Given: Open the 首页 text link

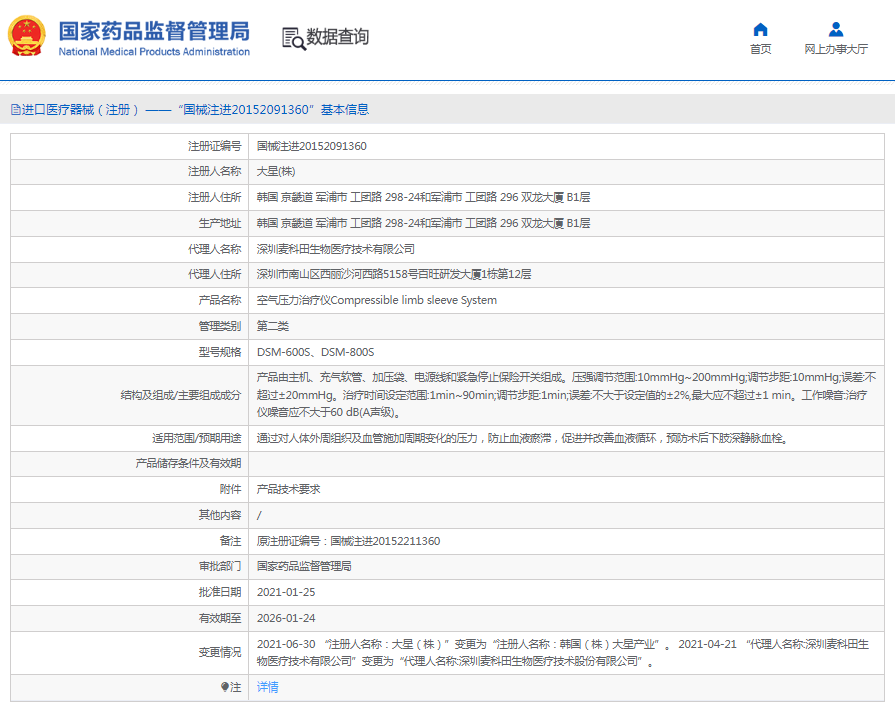Looking at the screenshot, I should click(x=760, y=49).
